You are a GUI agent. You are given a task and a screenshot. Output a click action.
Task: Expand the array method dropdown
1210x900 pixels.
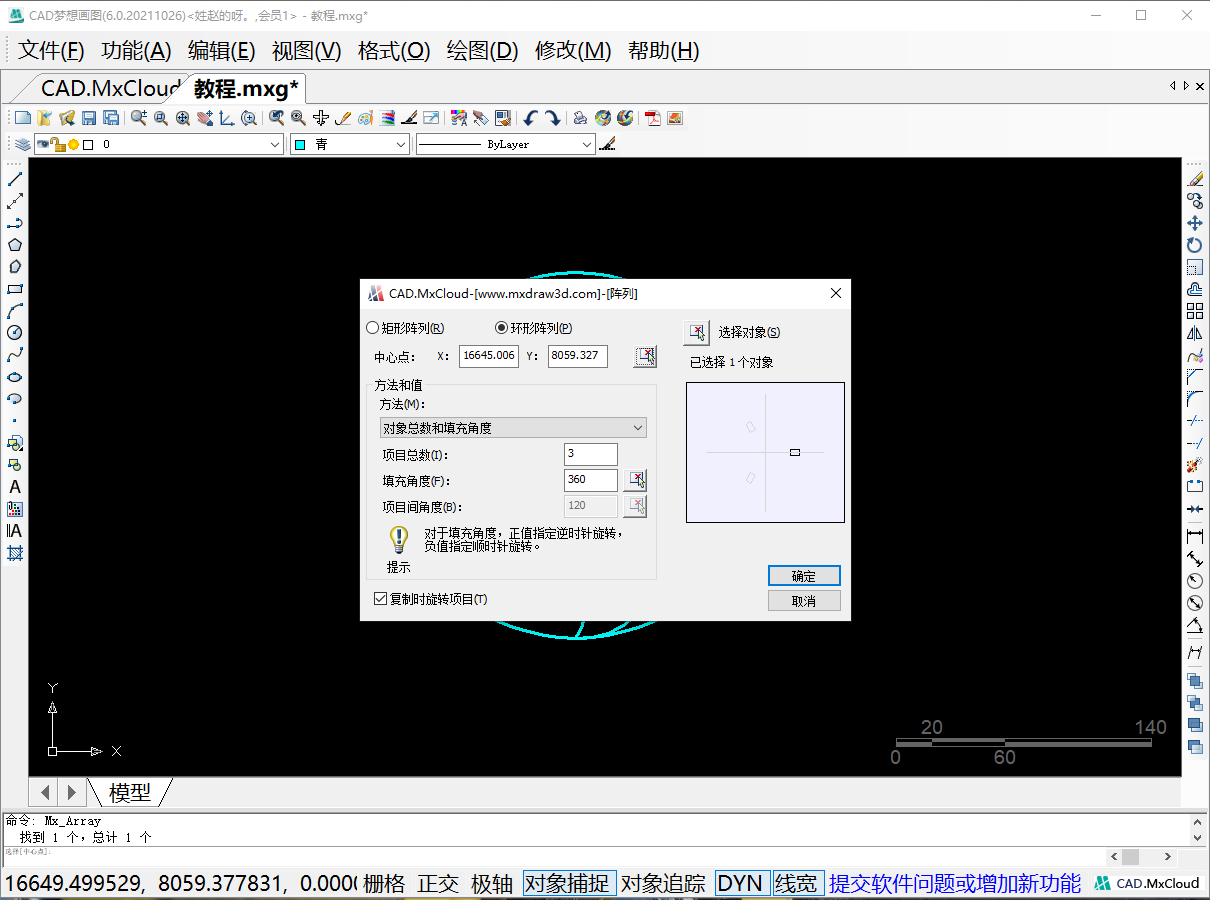(512, 428)
